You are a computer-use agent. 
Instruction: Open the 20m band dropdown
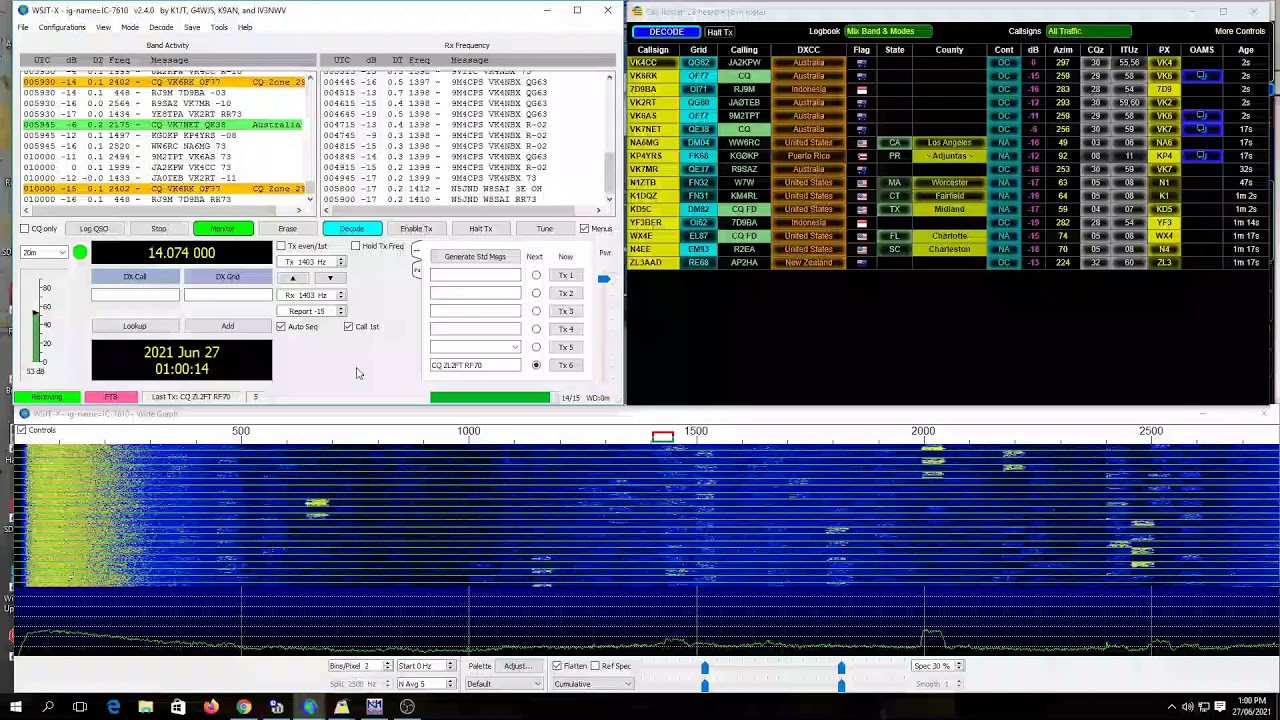point(44,252)
